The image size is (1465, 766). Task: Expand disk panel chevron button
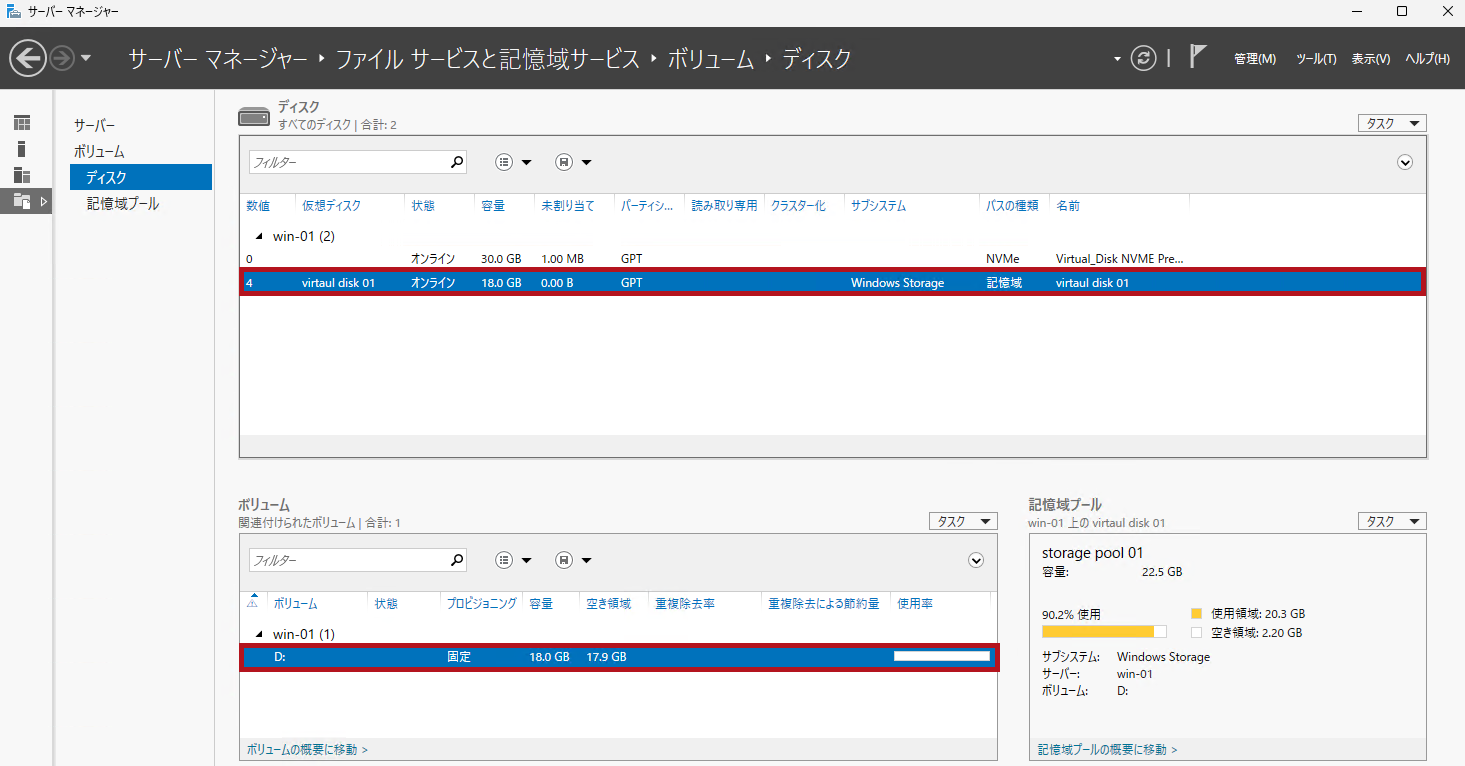[1404, 162]
